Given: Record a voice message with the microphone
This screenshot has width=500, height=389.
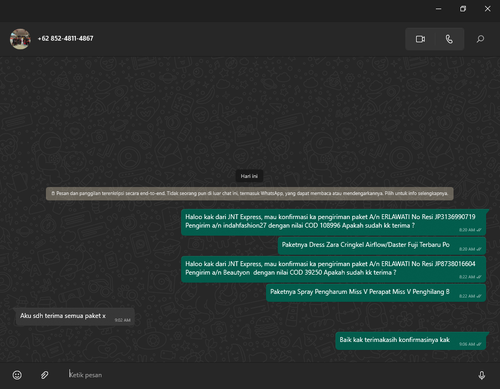Looking at the screenshot, I should click(482, 375).
